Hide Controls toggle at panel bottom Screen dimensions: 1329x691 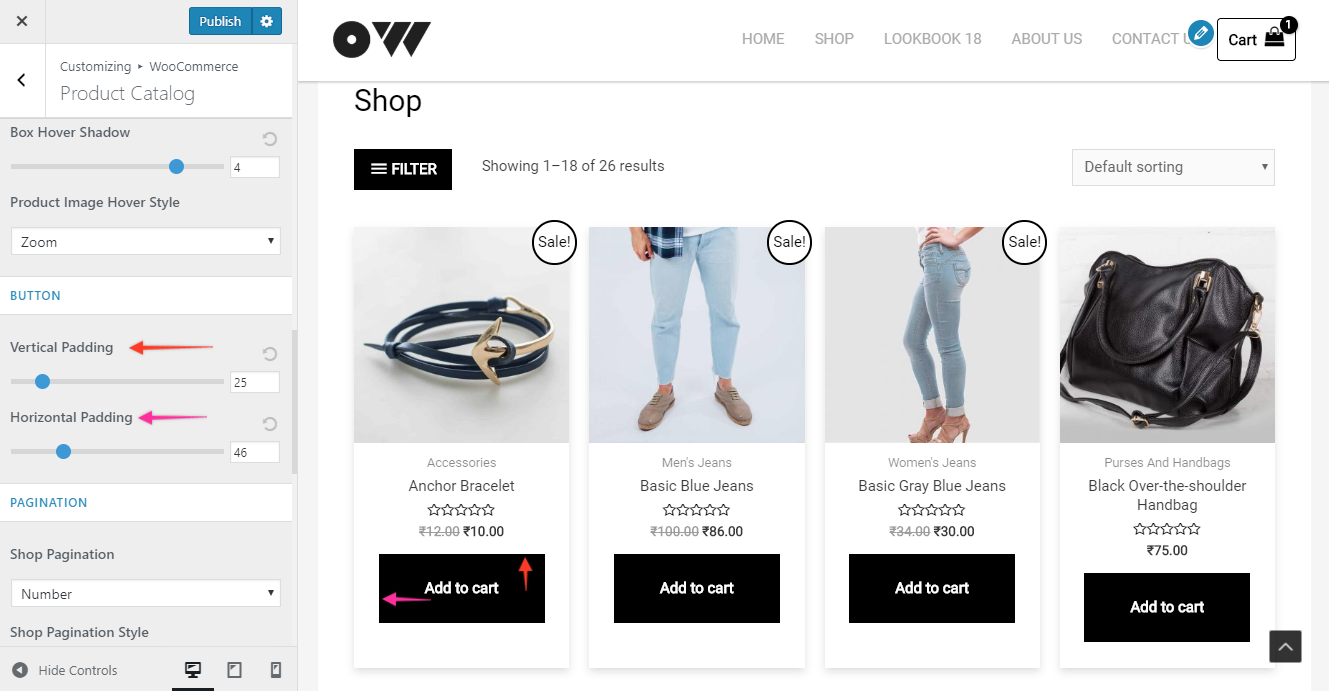(65, 670)
